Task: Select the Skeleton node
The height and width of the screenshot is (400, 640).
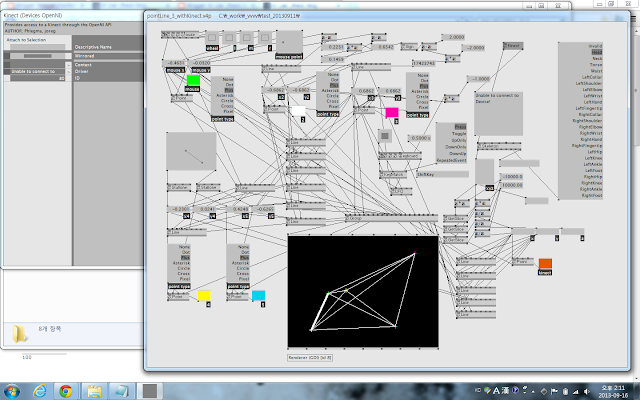Action: point(499,146)
